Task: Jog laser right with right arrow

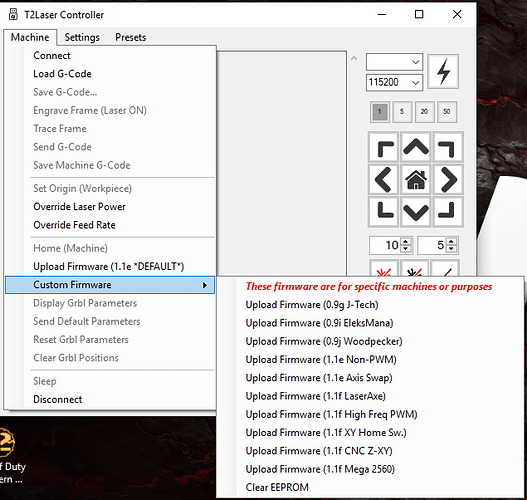Action: click(x=448, y=180)
